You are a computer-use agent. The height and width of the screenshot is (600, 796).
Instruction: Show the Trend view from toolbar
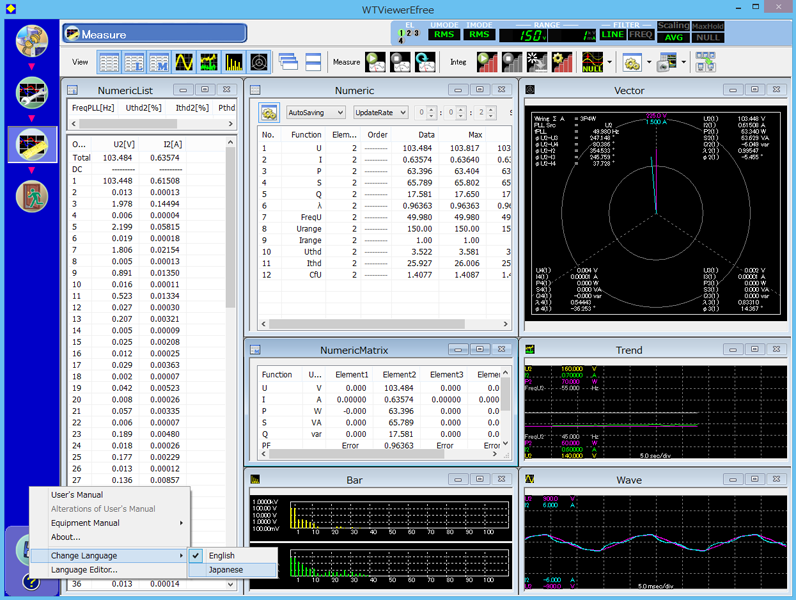point(209,62)
